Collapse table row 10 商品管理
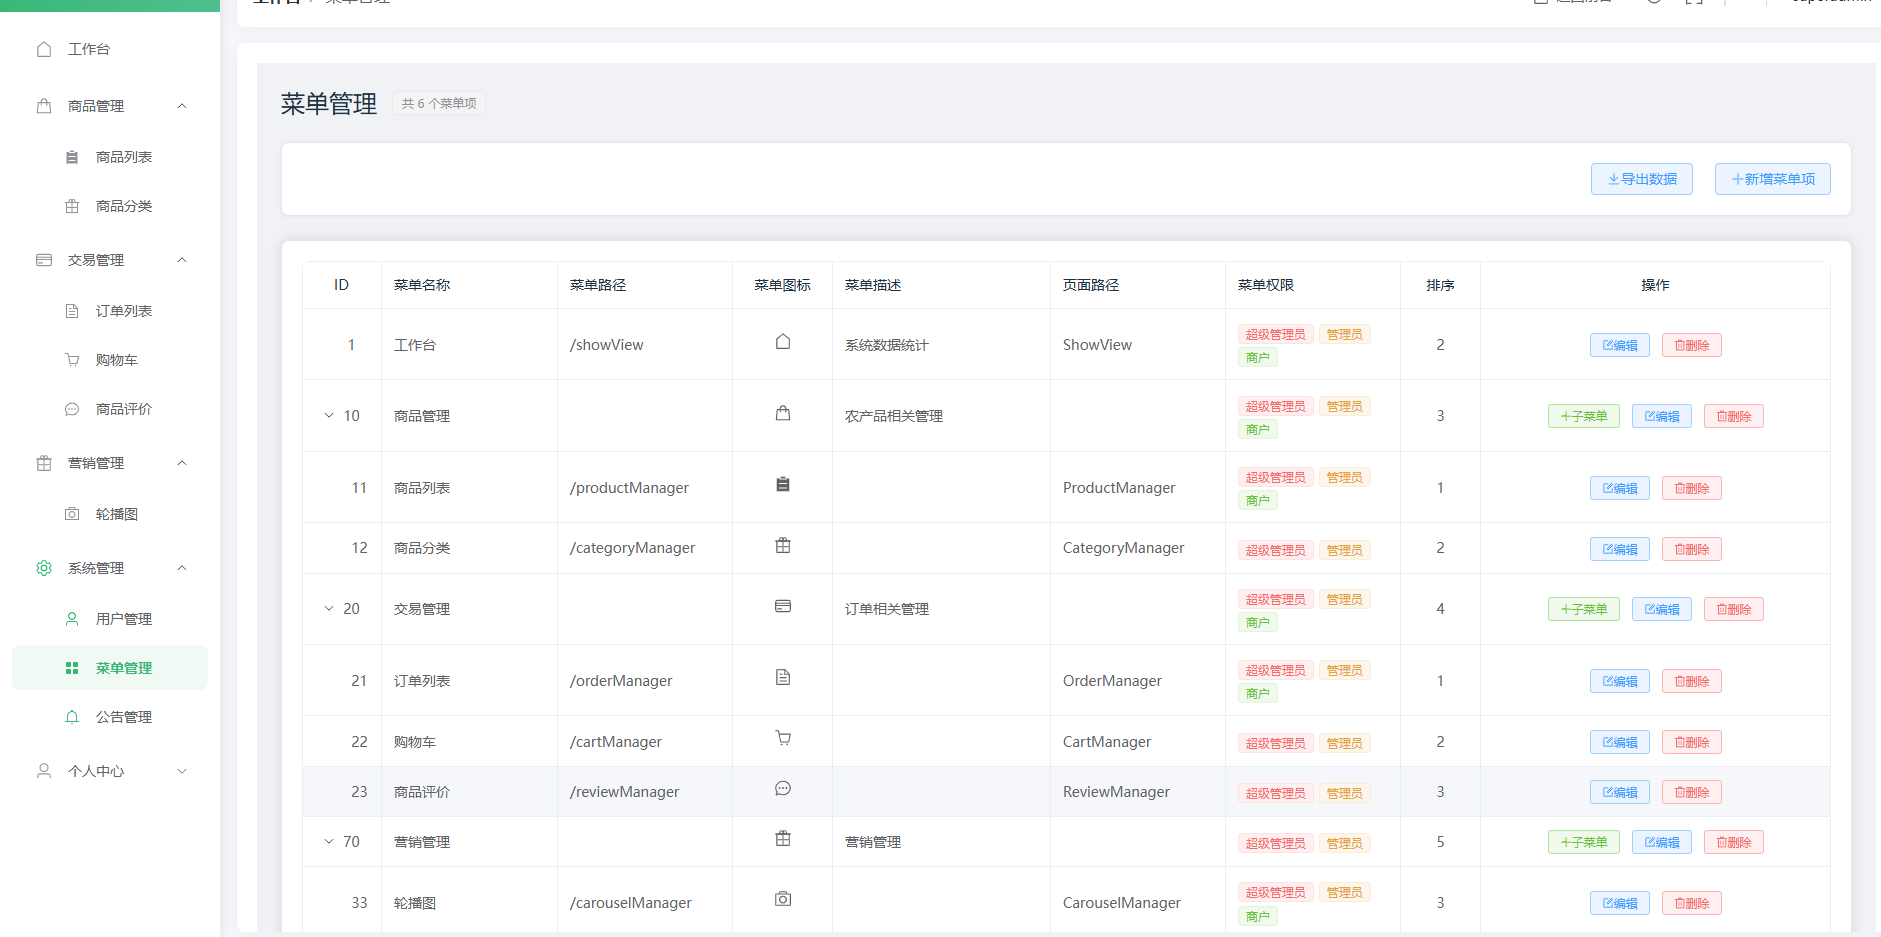The height and width of the screenshot is (937, 1881). [x=329, y=416]
